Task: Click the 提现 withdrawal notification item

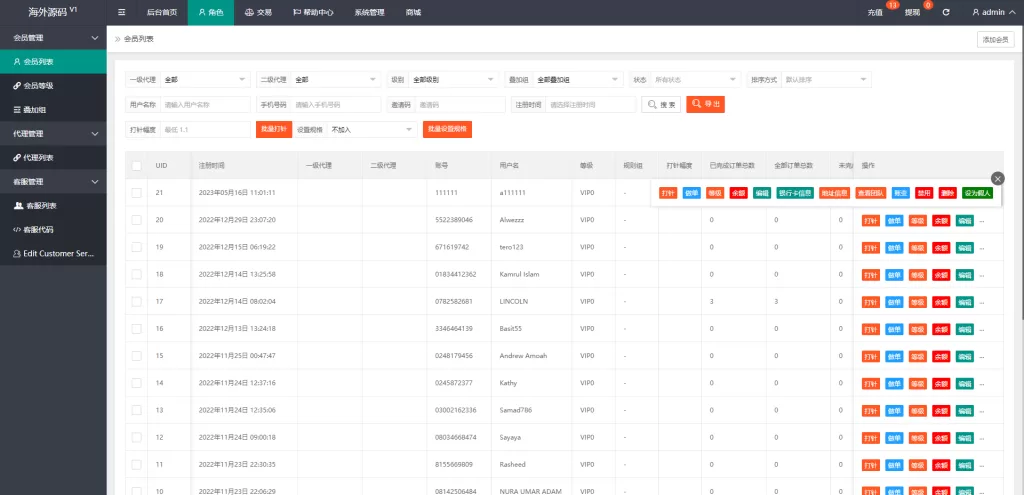Action: point(913,12)
